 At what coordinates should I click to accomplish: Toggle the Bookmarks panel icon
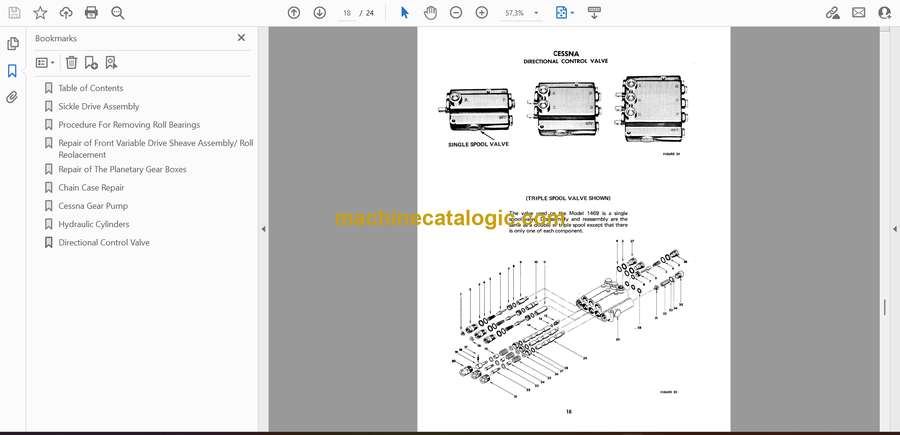pos(12,71)
